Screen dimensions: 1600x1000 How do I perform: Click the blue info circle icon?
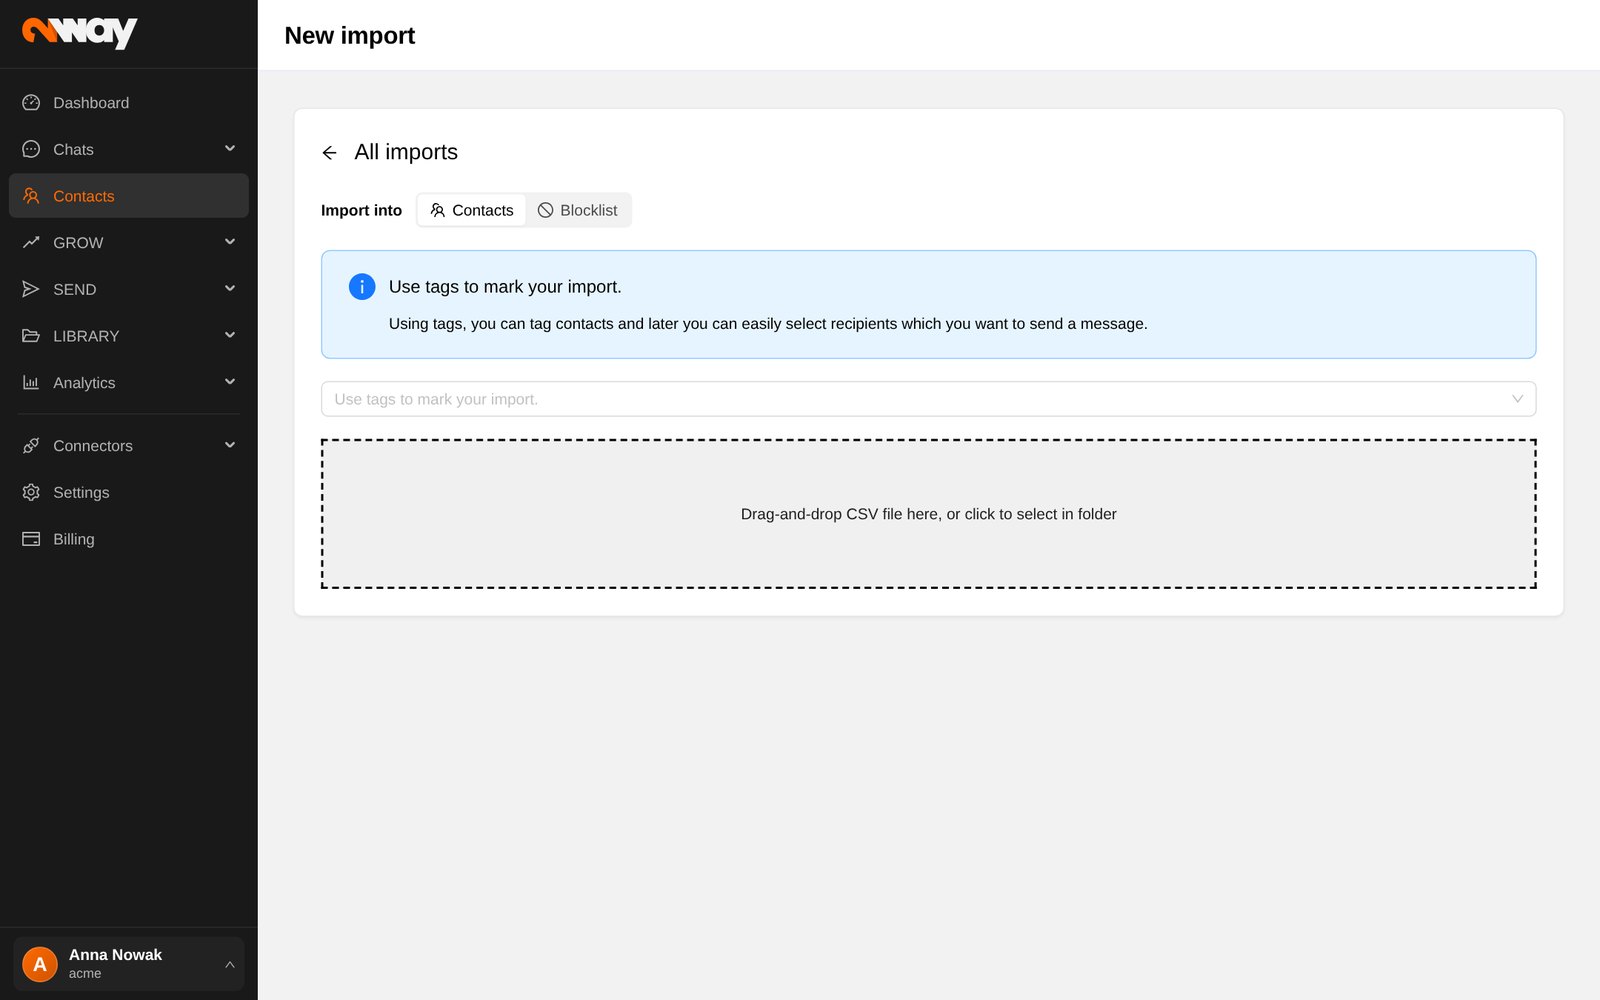362,287
